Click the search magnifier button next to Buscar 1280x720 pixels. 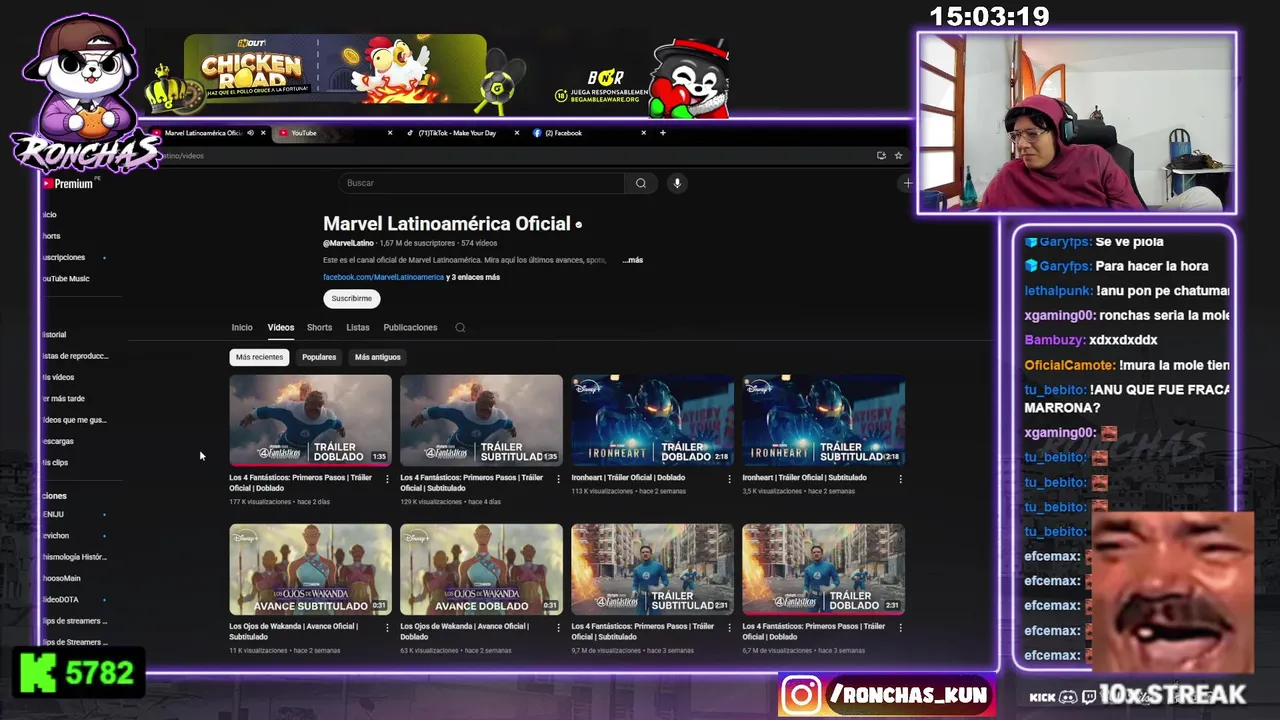click(x=641, y=183)
